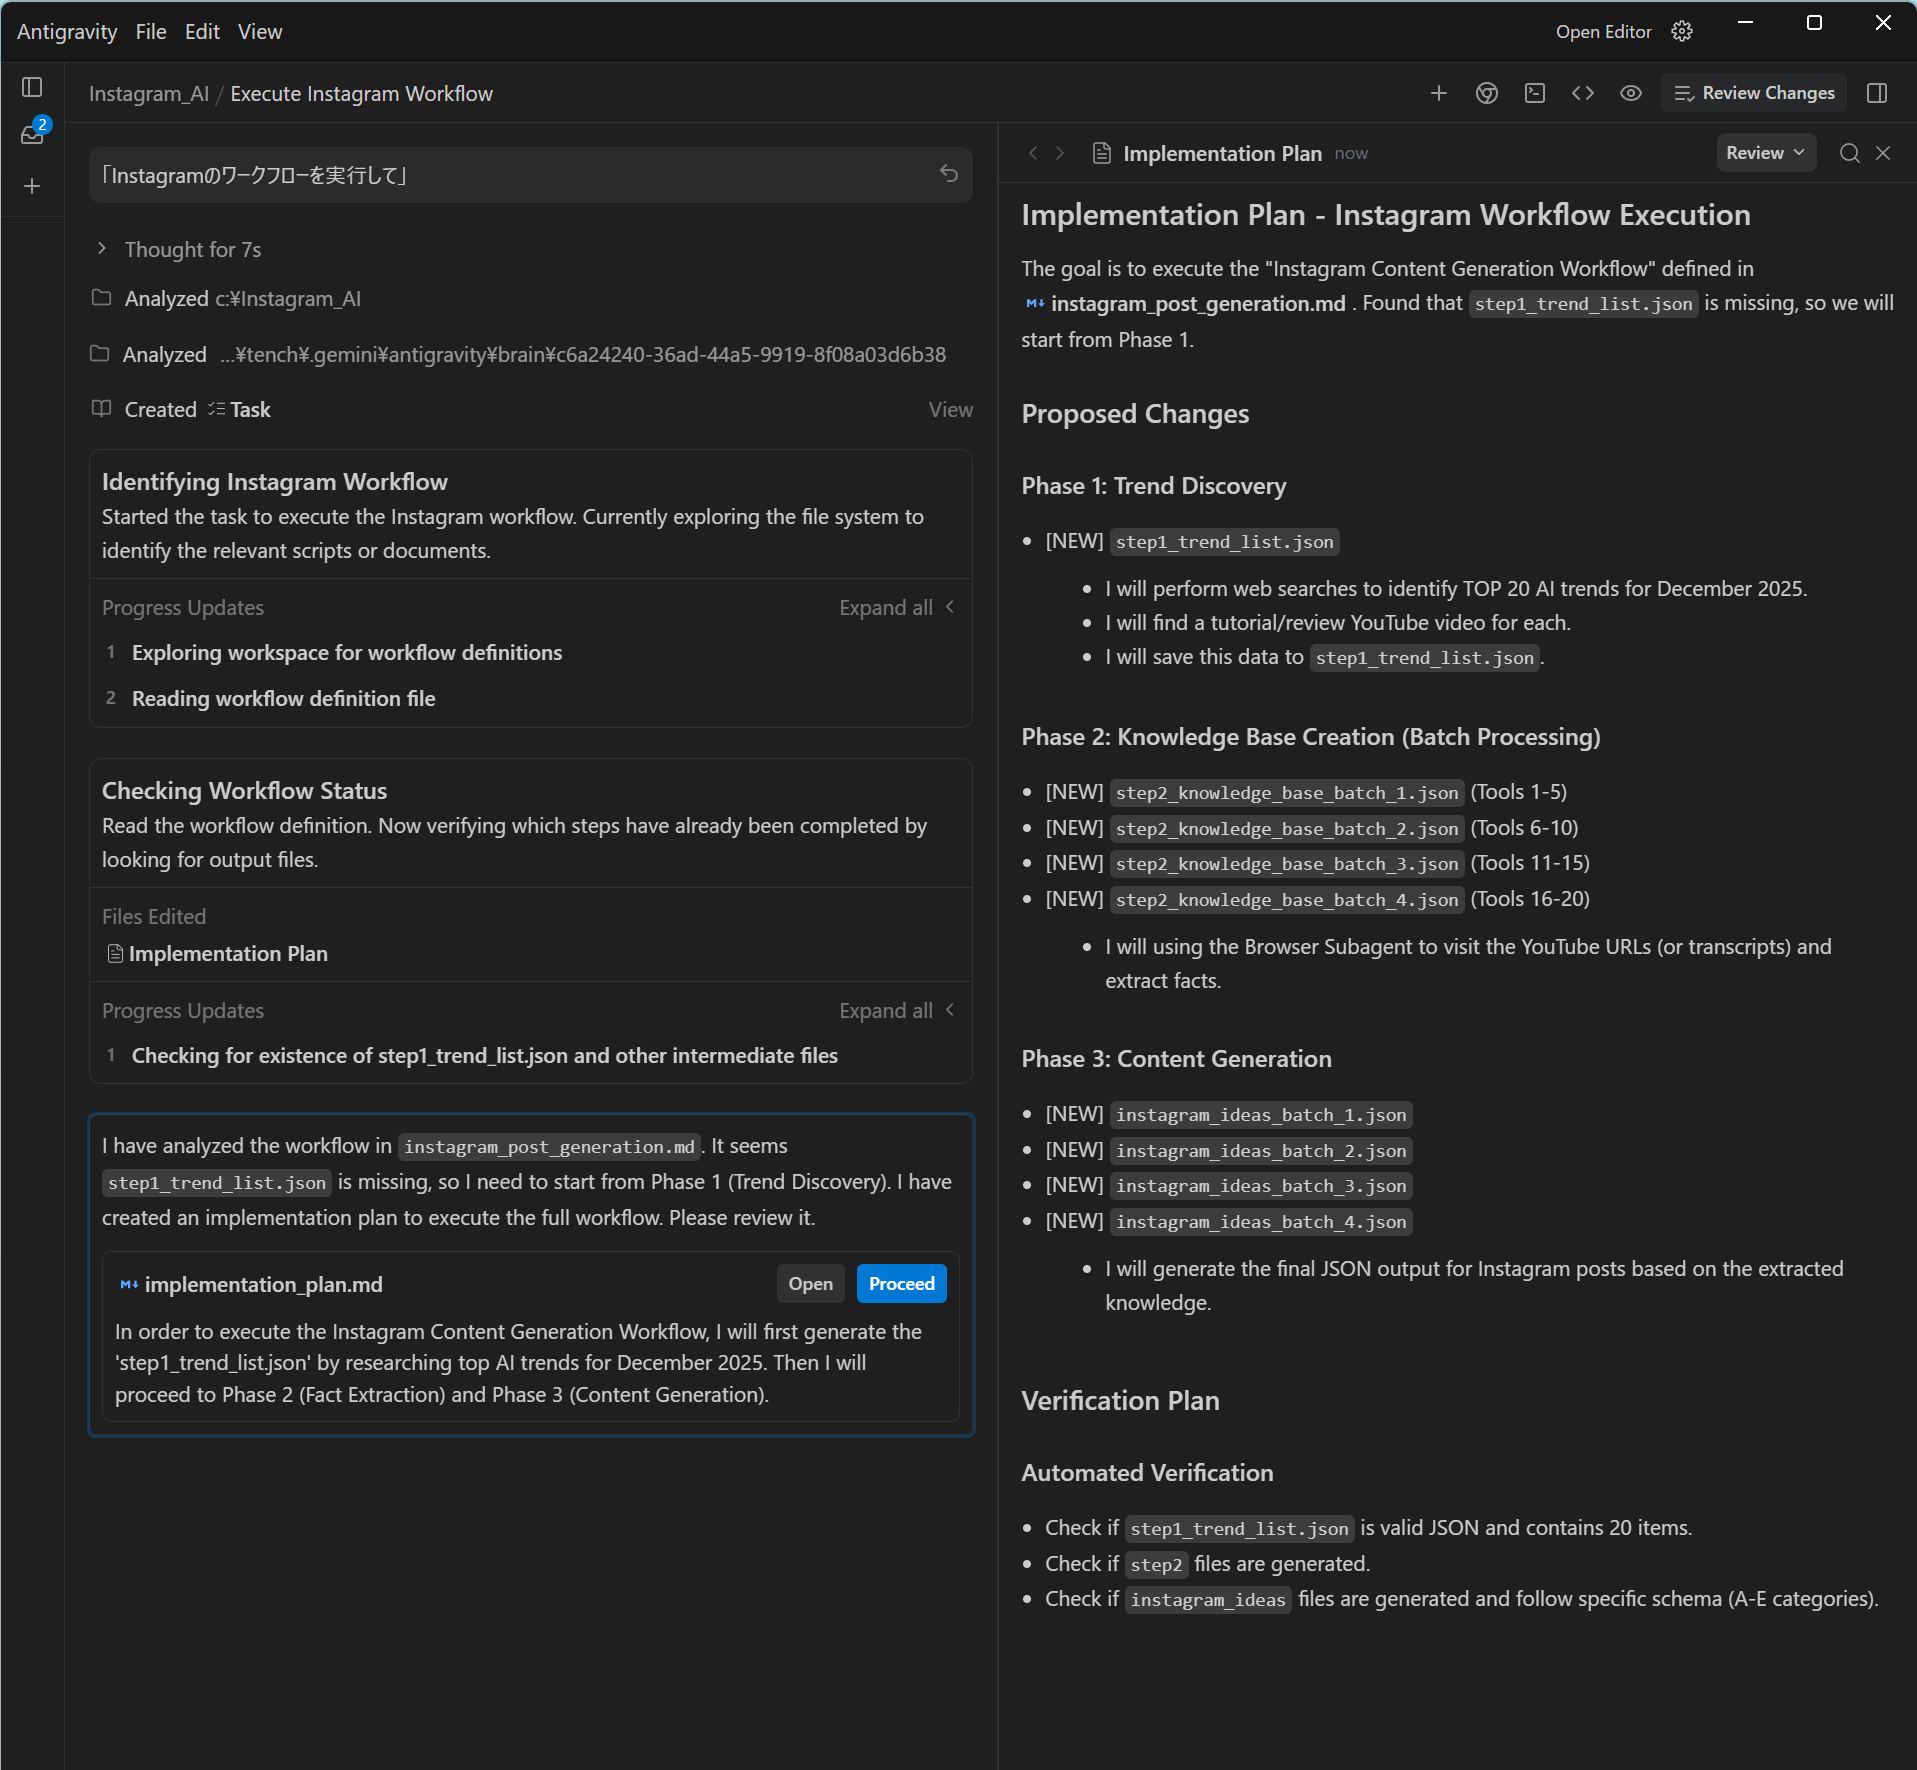Toggle the left sidebar panel icon

[32, 88]
